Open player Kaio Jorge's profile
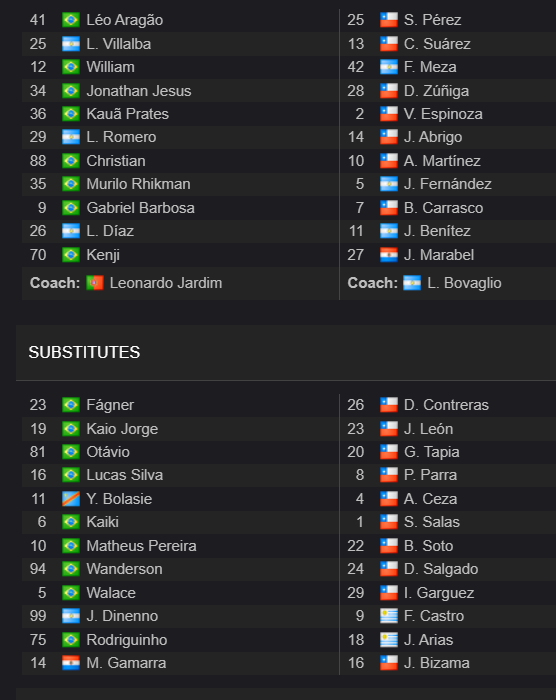 [122, 429]
